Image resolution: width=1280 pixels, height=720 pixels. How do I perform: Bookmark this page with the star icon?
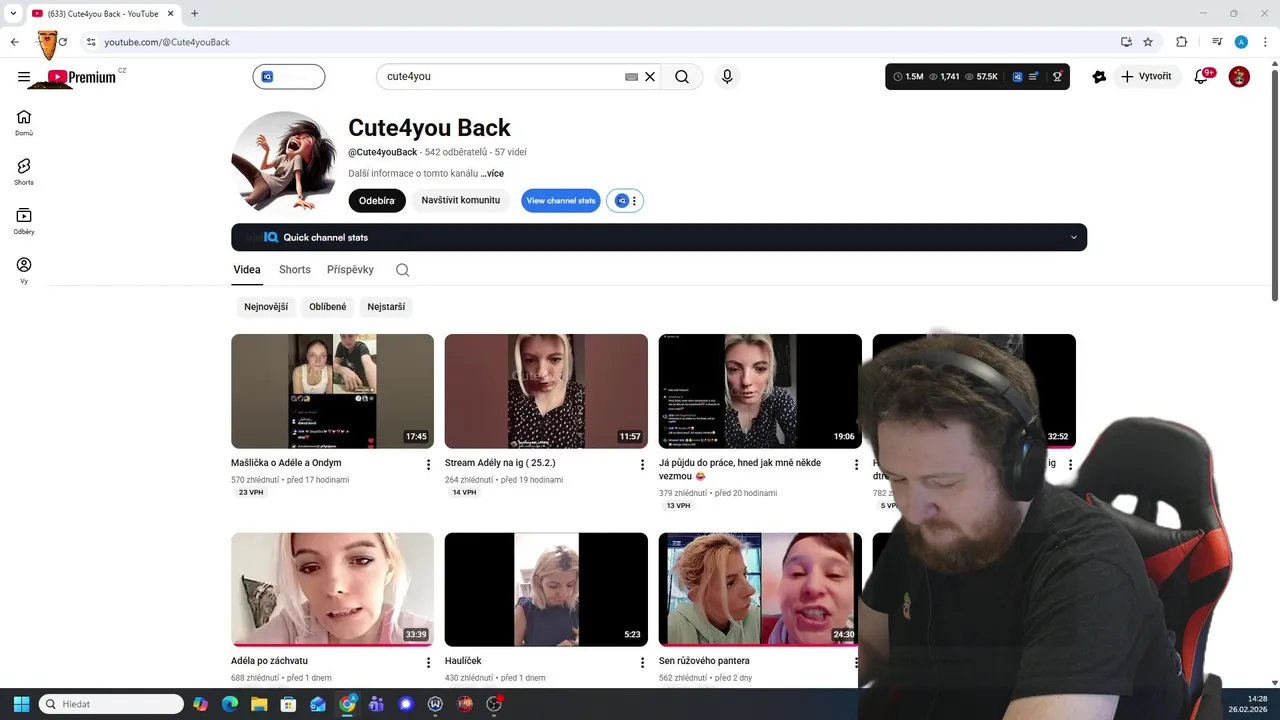[1148, 42]
